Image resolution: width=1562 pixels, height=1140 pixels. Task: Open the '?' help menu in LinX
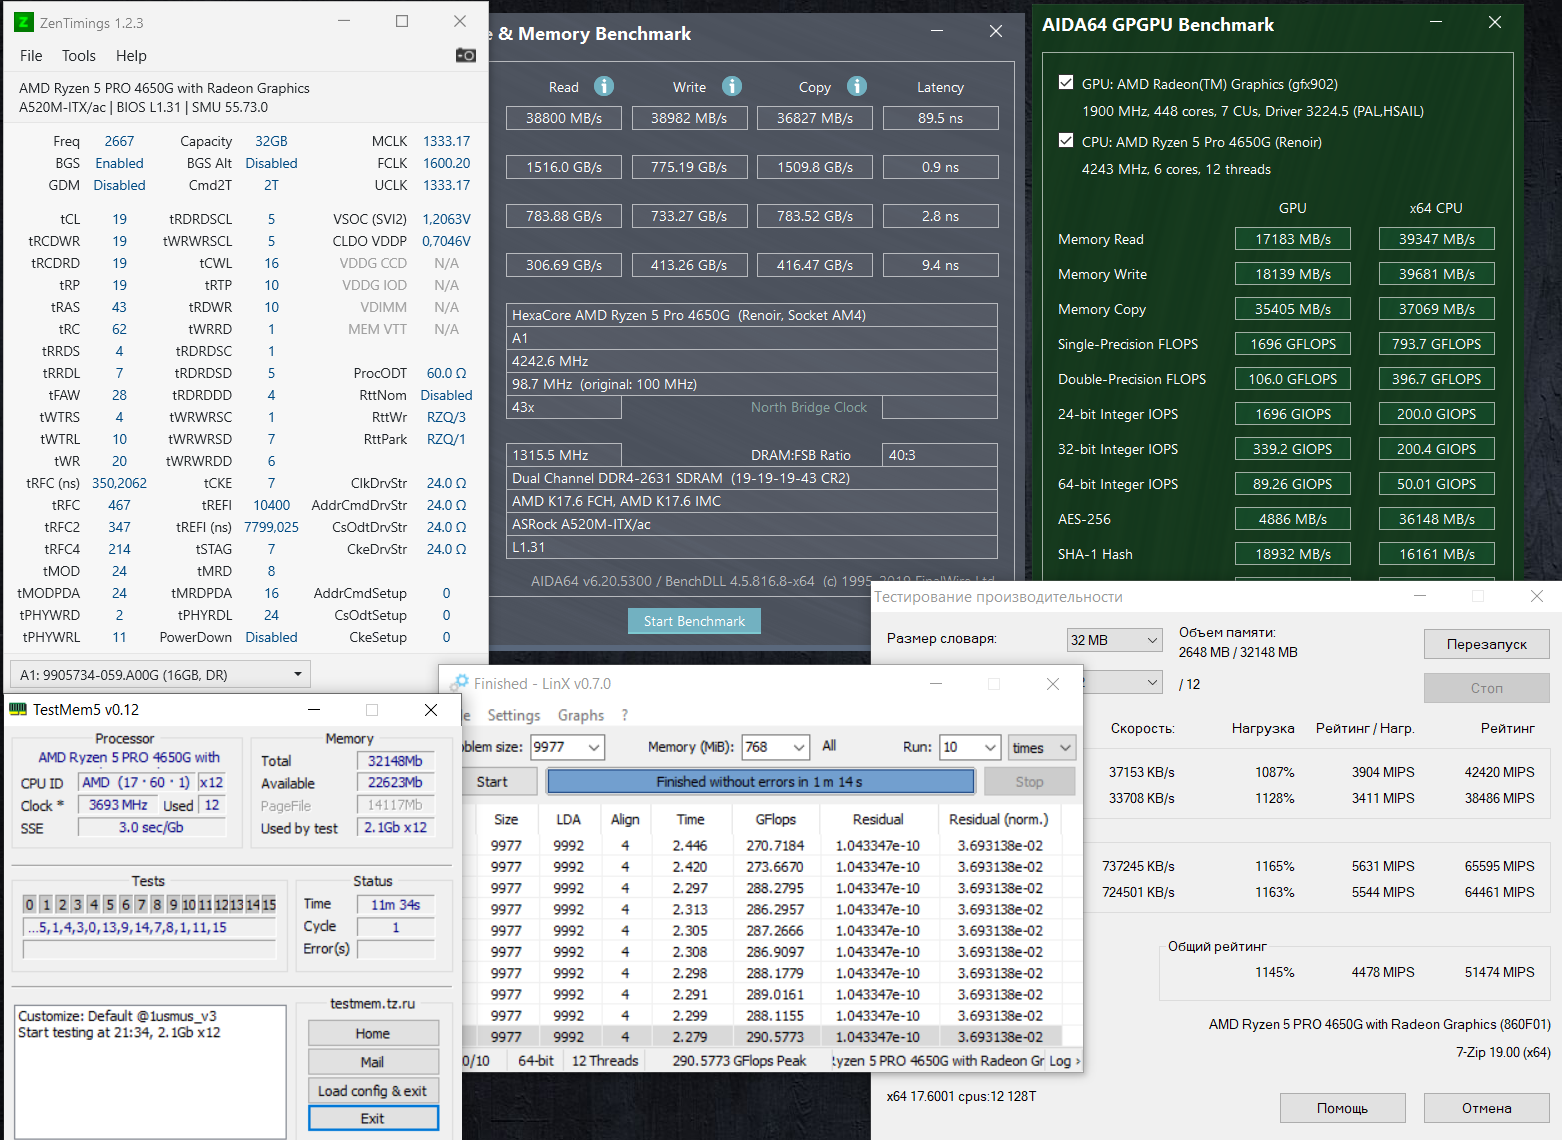point(625,715)
